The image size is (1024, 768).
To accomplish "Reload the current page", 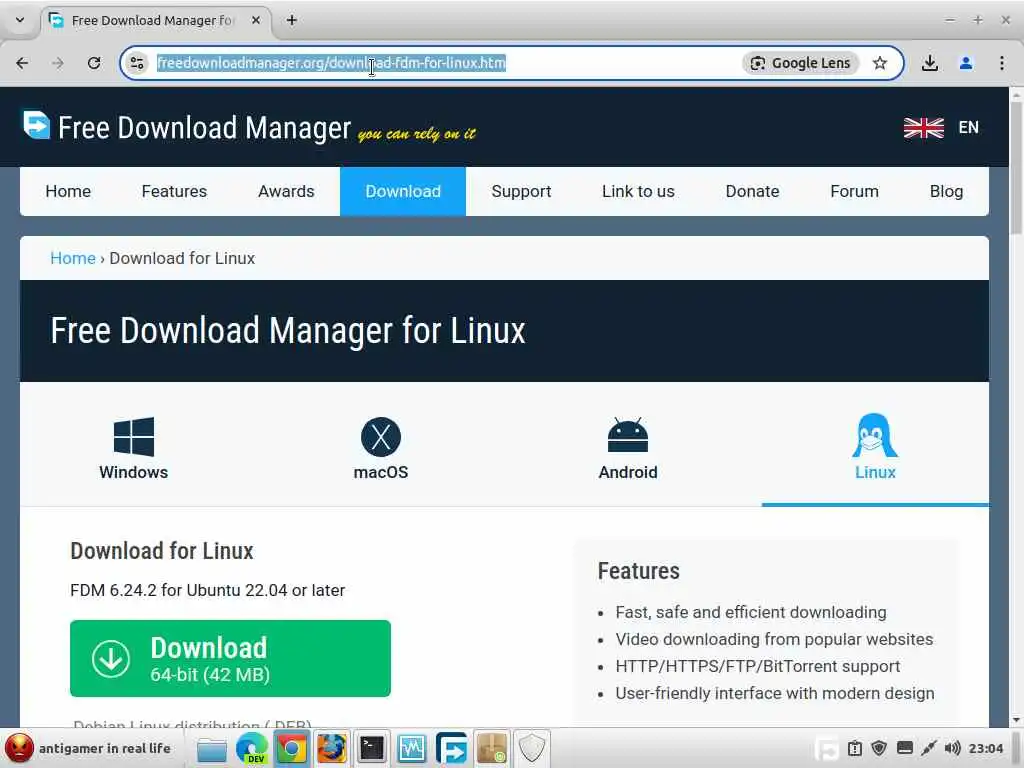I will pyautogui.click(x=94, y=63).
